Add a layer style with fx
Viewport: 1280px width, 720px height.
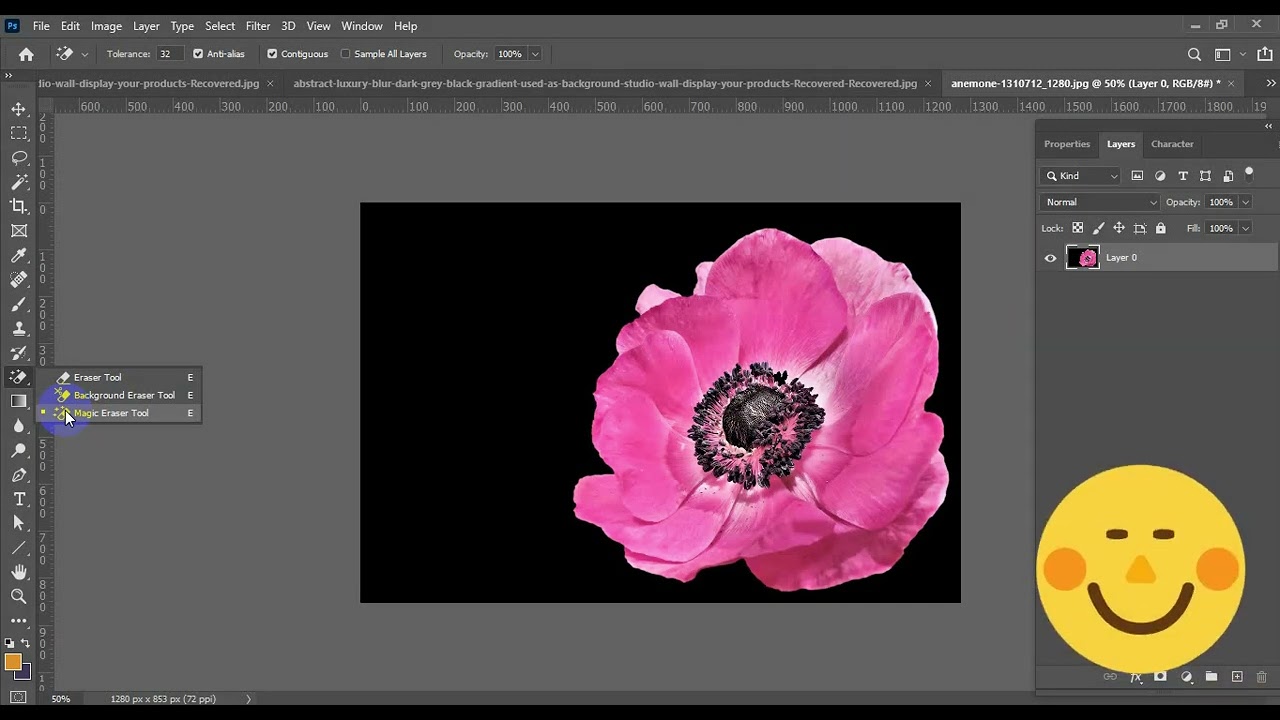pos(1136,677)
